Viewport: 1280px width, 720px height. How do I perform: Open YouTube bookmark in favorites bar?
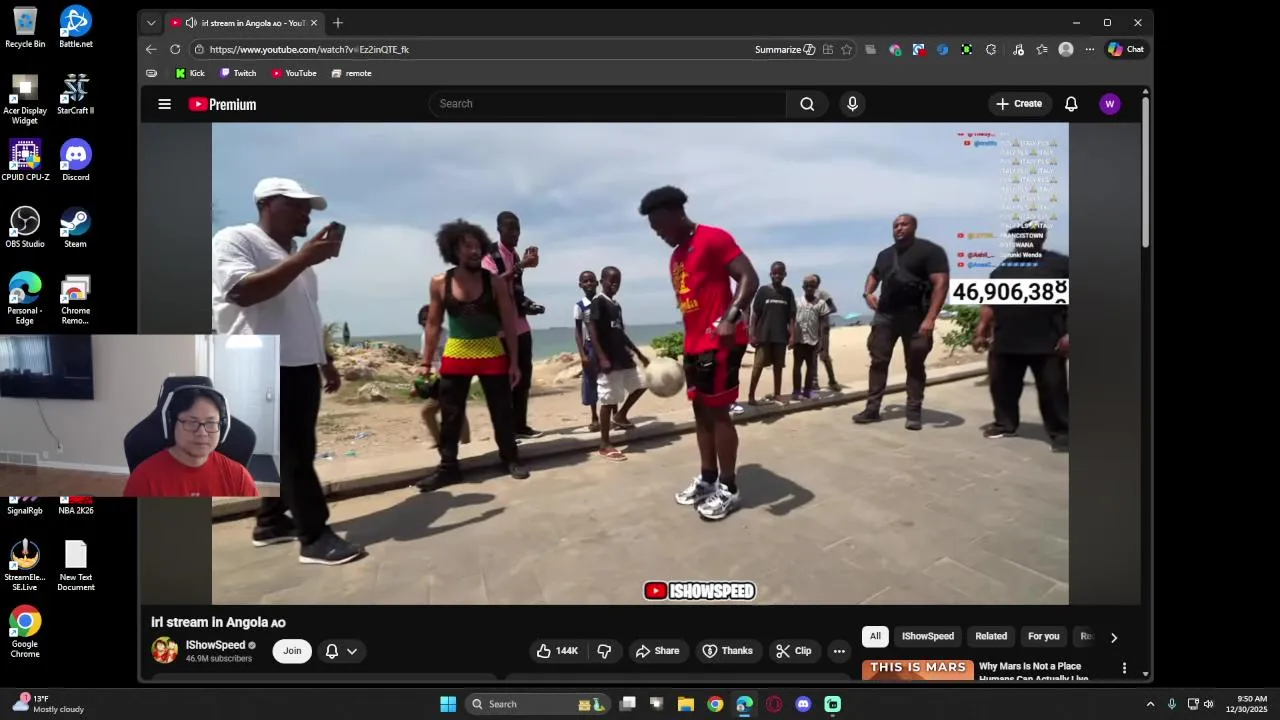point(294,73)
